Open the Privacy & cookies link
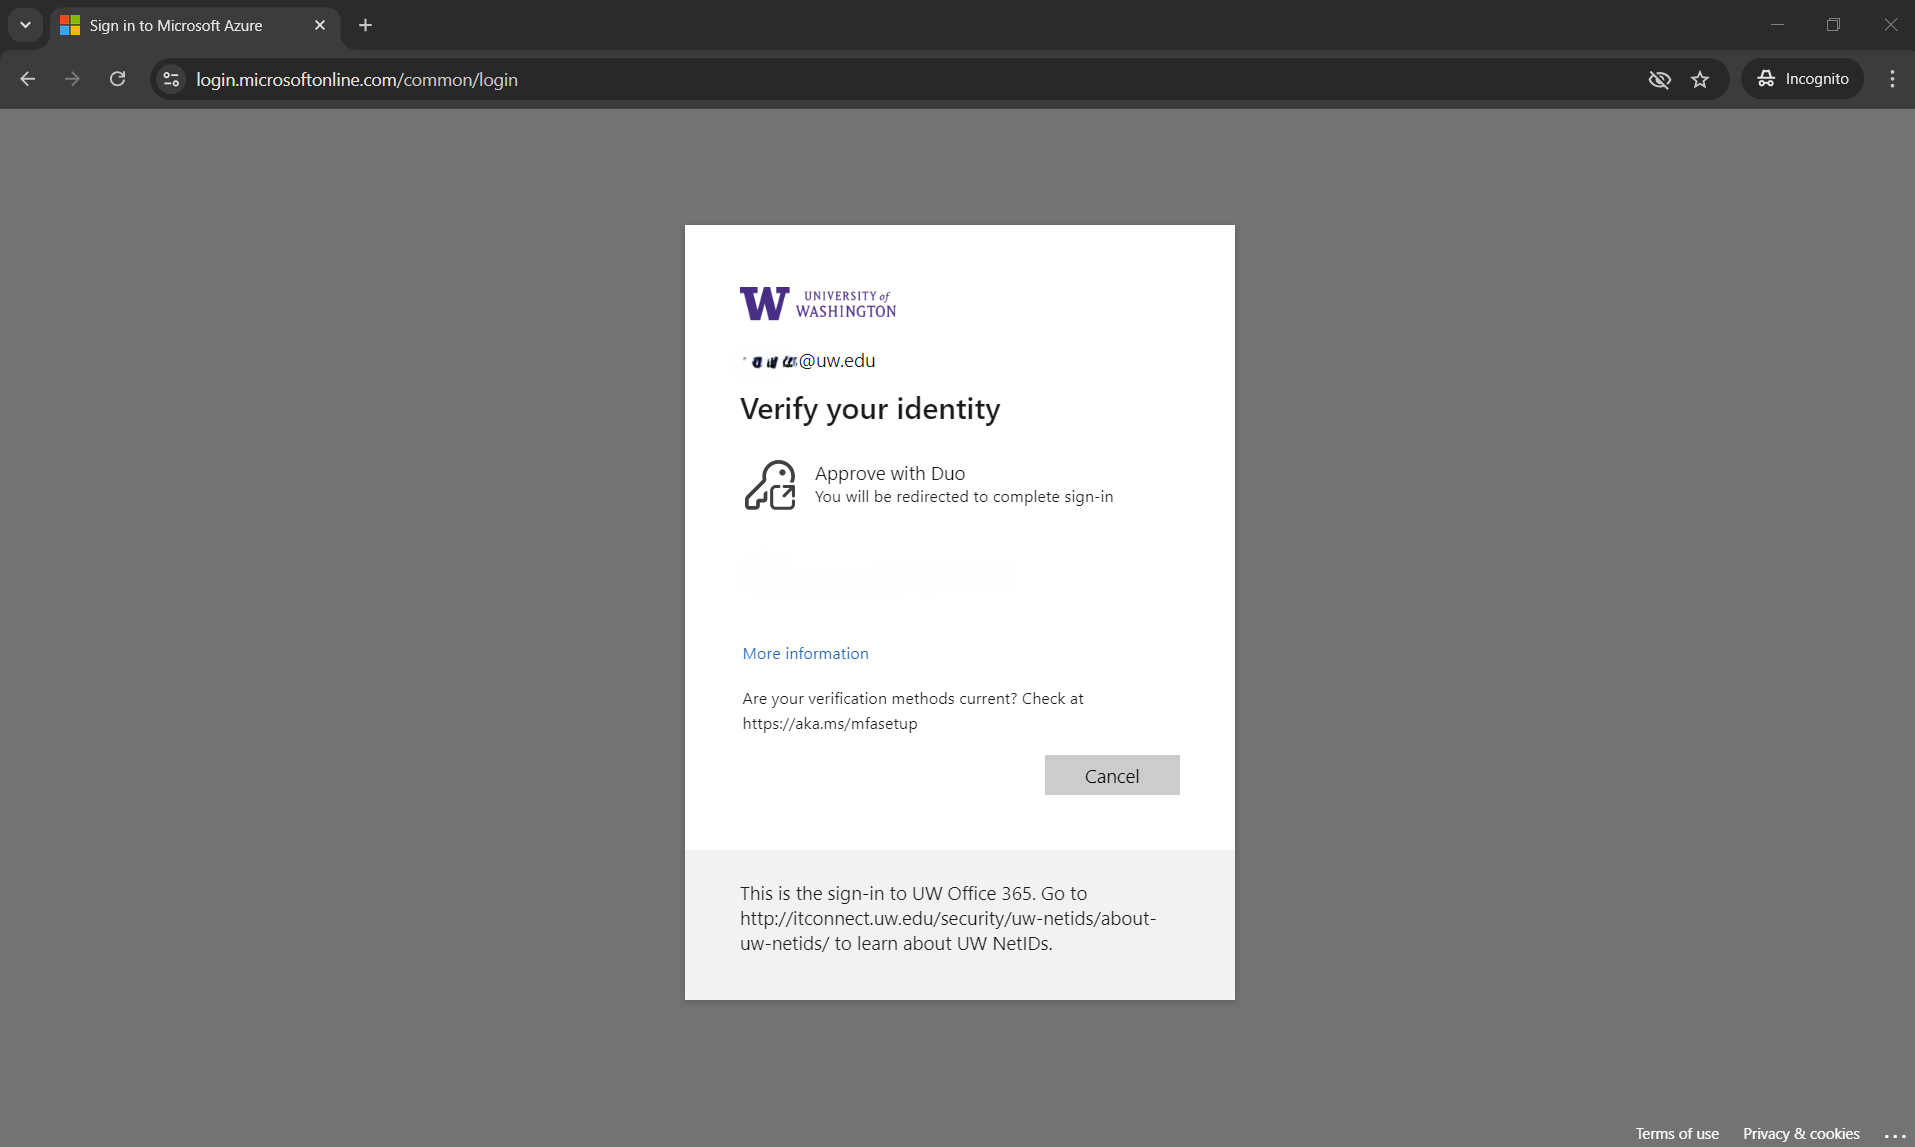The image size is (1915, 1147). pos(1800,1133)
